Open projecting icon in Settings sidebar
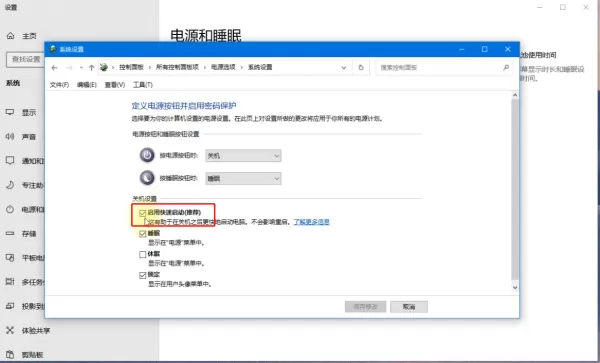The height and width of the screenshot is (363, 600). point(10,306)
